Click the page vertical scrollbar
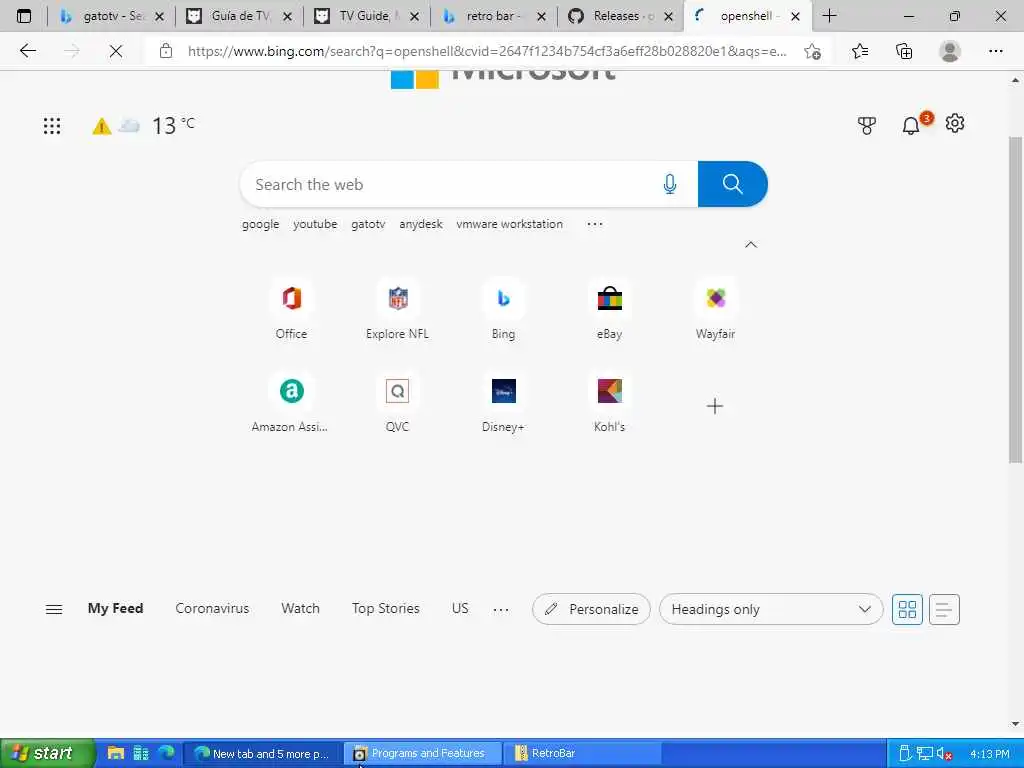This screenshot has width=1024, height=768. coord(1015,300)
